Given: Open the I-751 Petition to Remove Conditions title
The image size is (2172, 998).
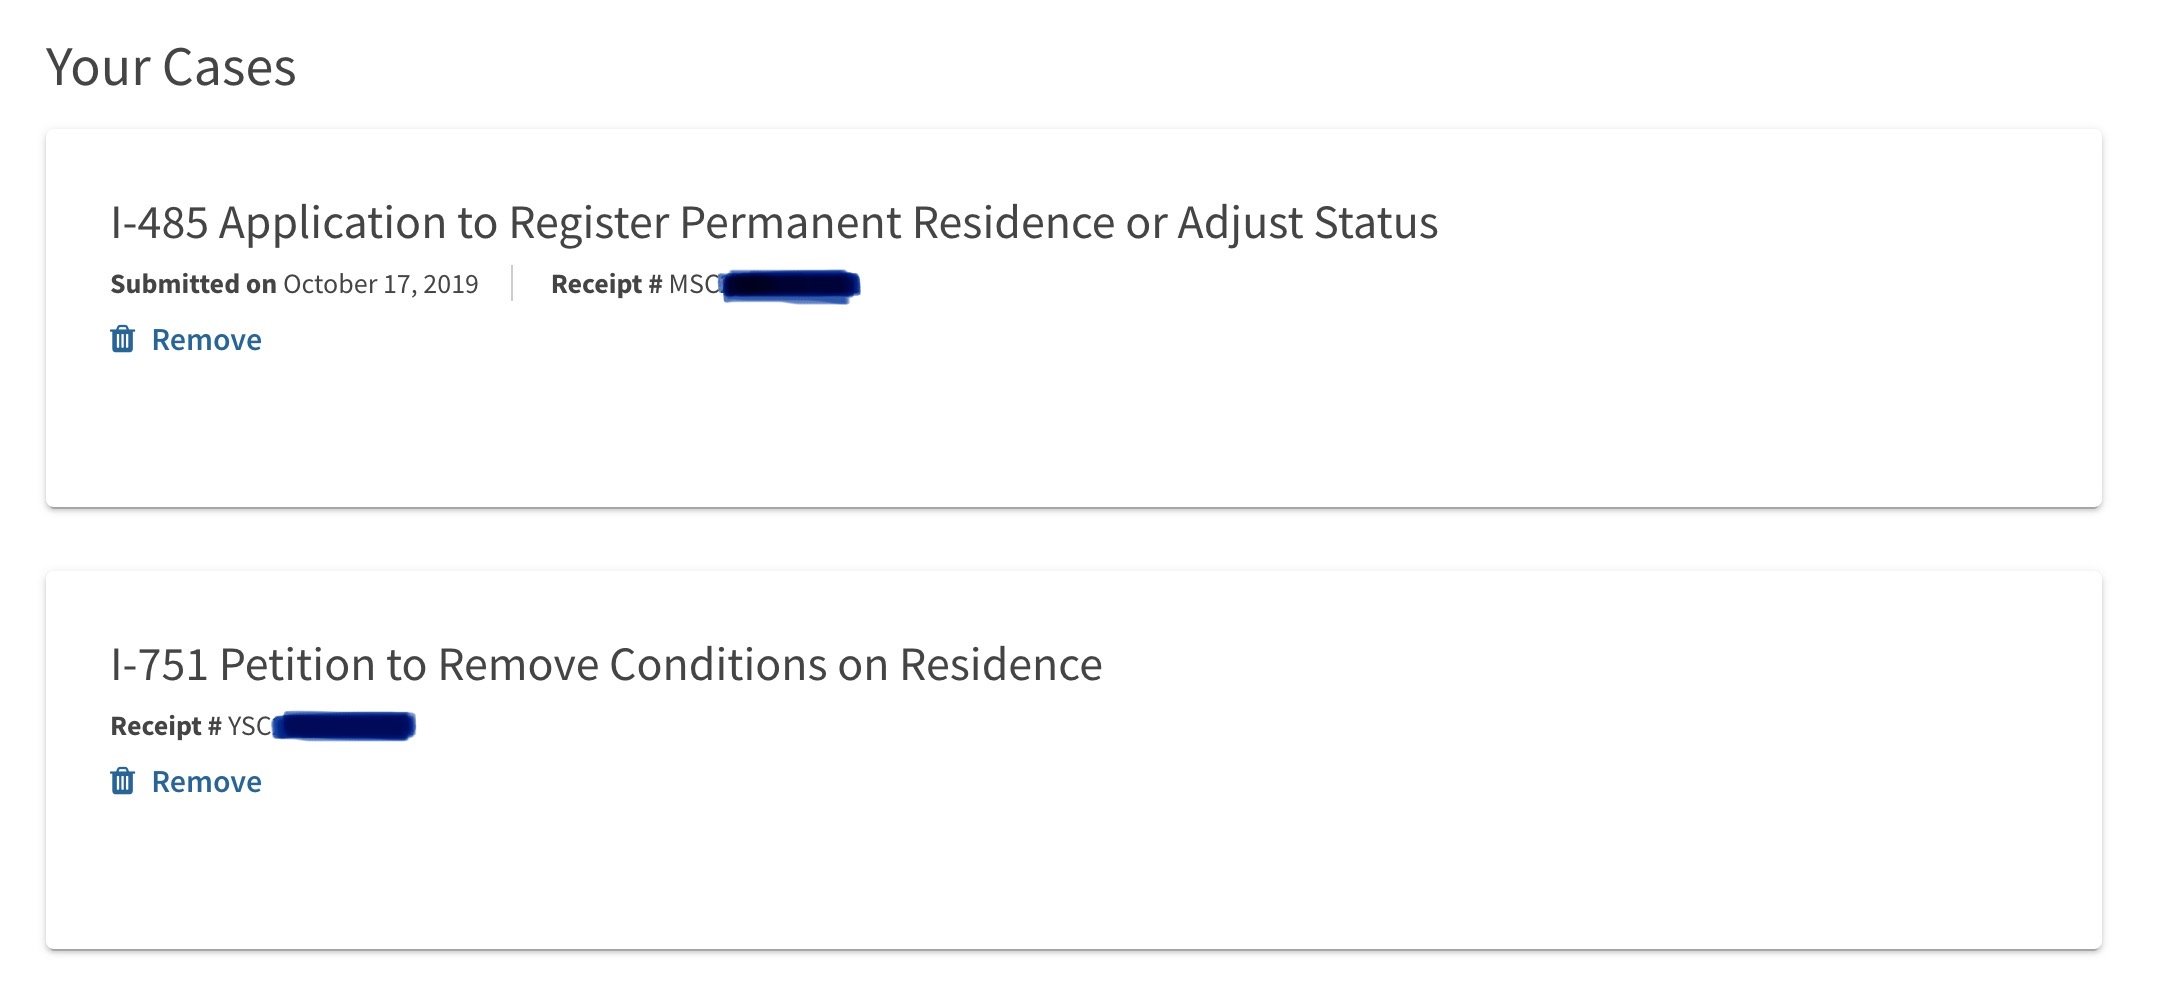Looking at the screenshot, I should (605, 664).
